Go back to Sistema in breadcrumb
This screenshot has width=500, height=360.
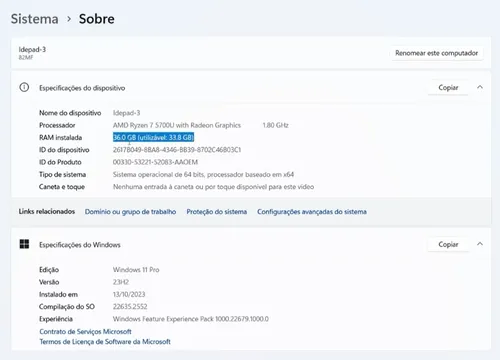click(x=35, y=19)
